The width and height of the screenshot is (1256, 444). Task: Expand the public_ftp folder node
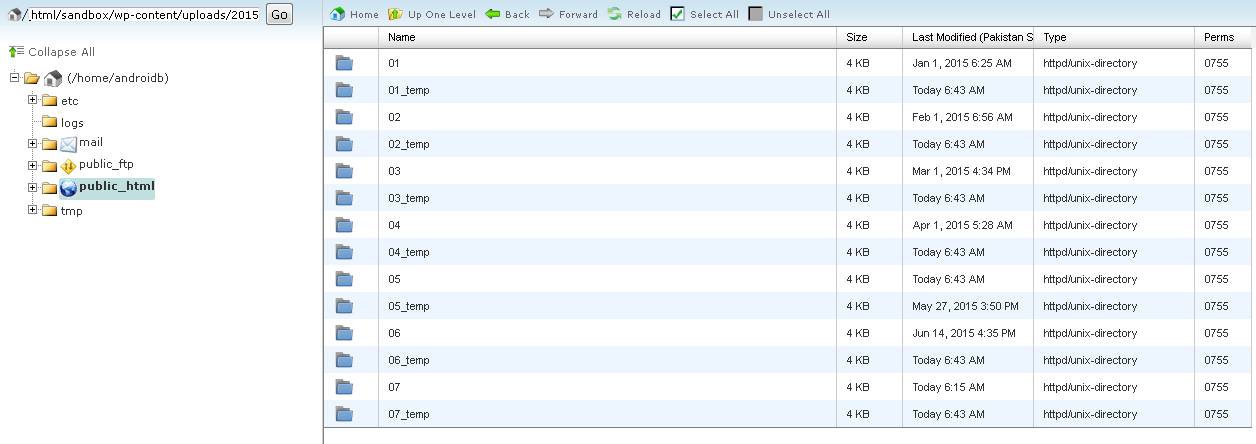[33, 164]
